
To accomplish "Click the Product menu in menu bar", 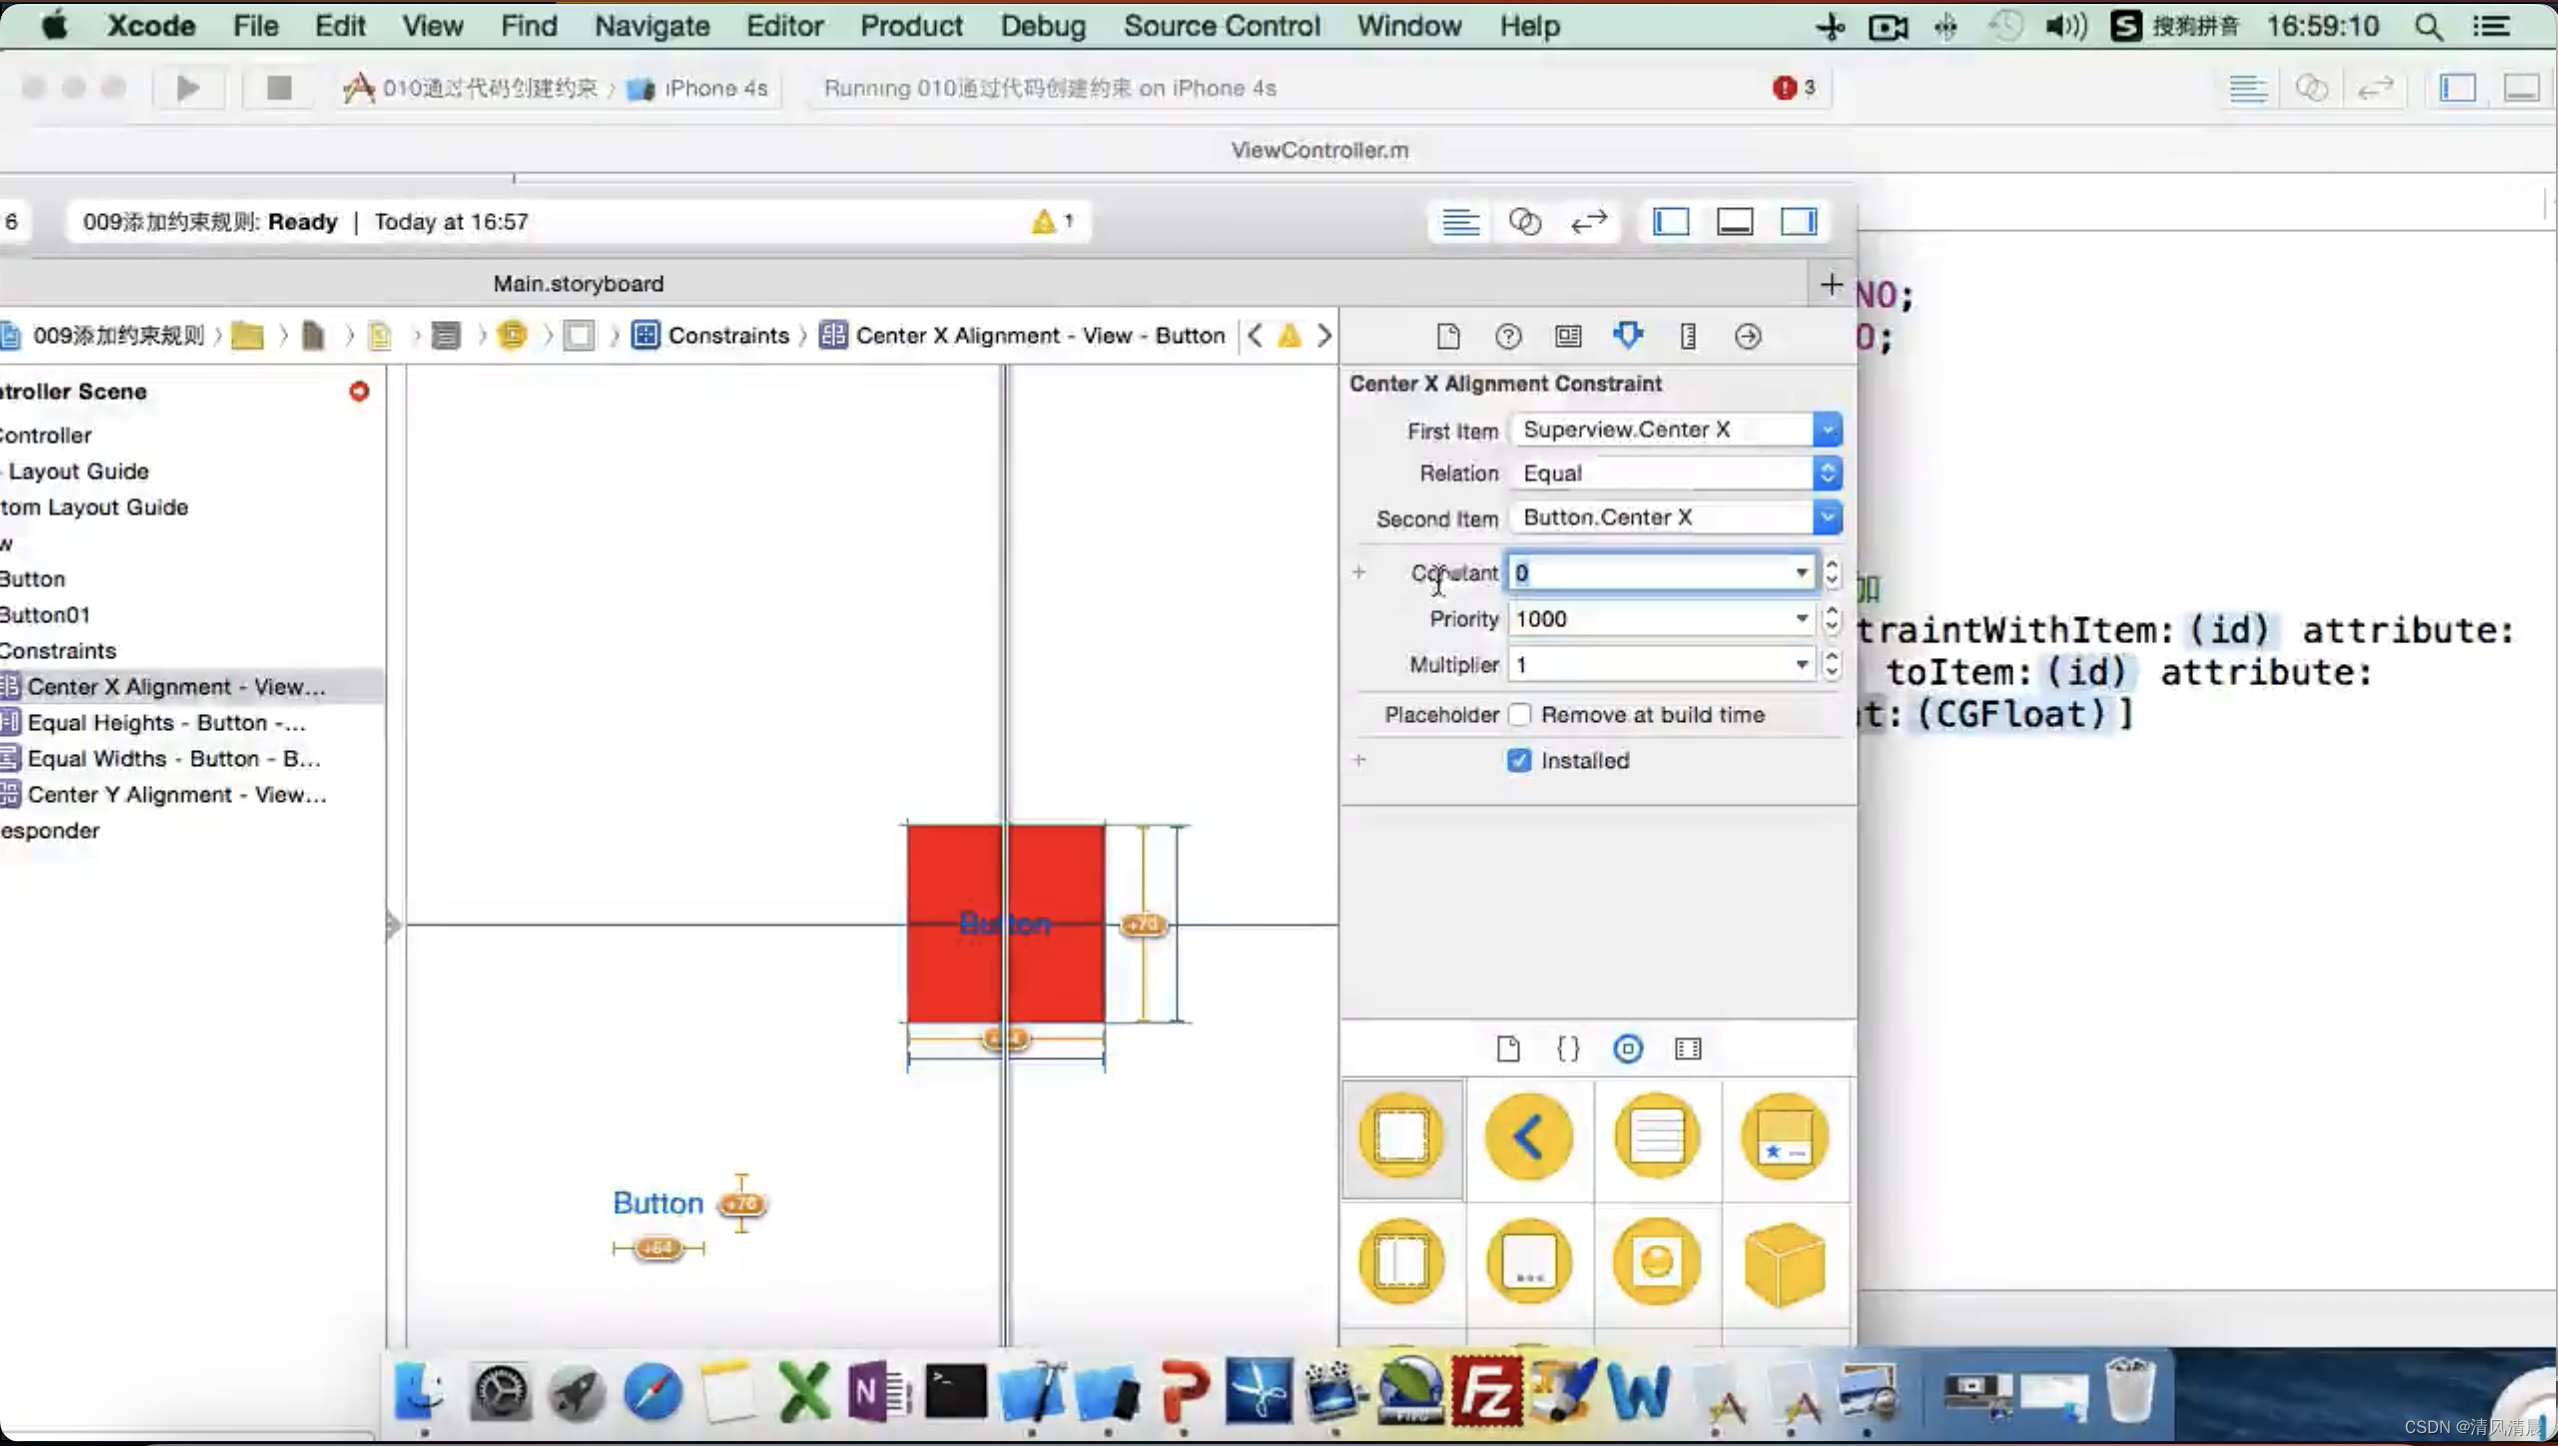I will point(910,25).
